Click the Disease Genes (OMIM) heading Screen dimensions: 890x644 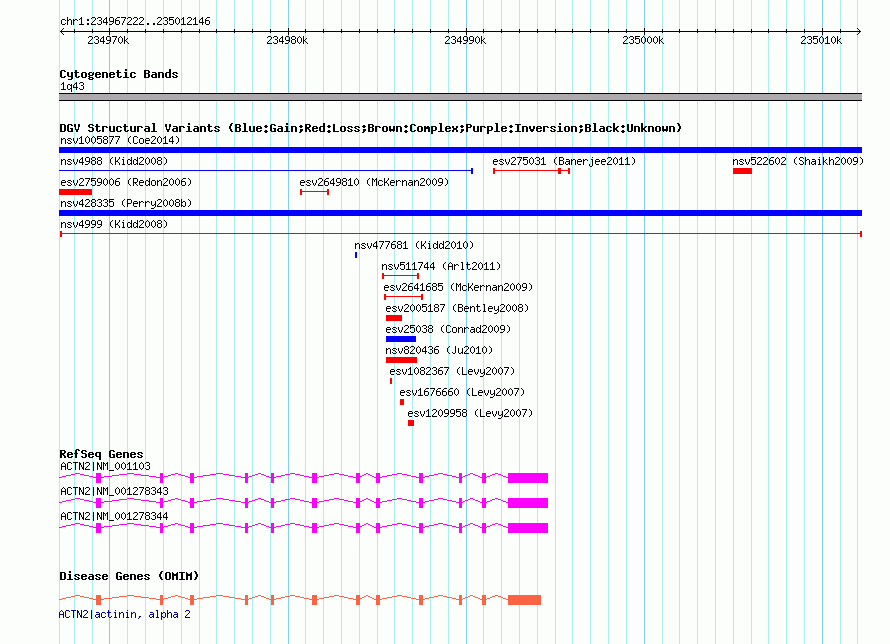[x=129, y=576]
